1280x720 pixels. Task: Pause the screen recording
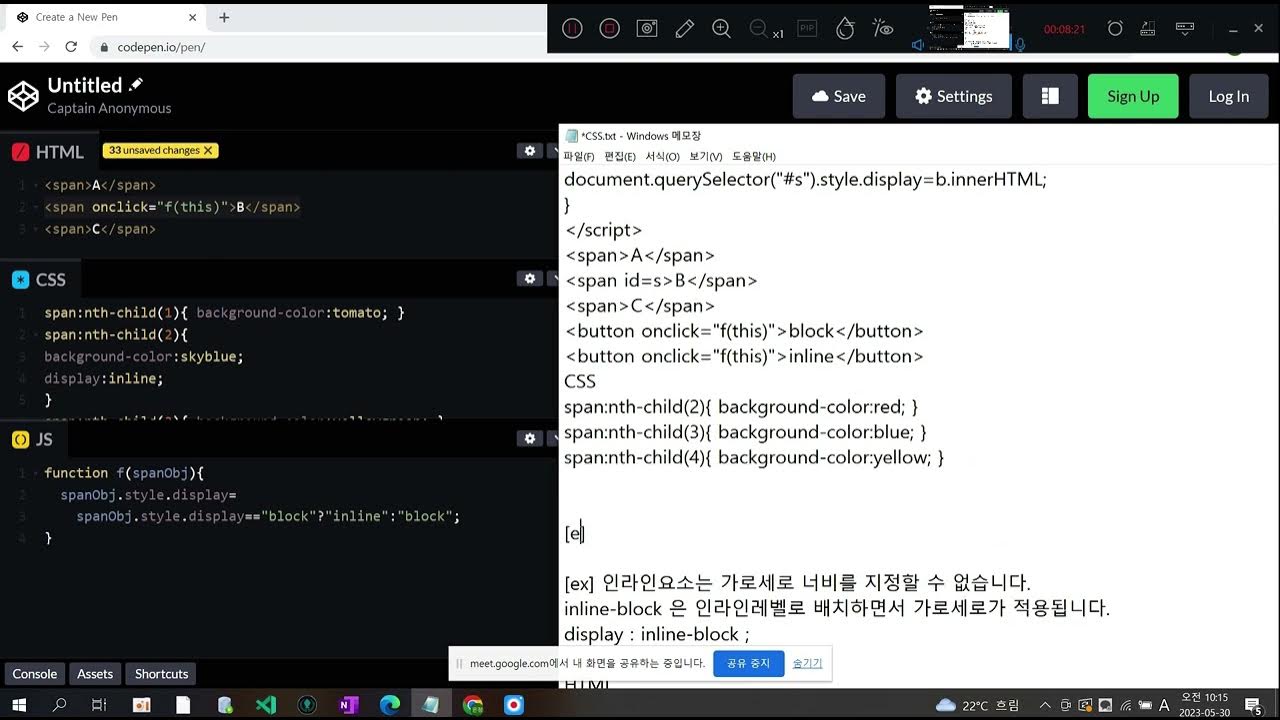tap(571, 29)
